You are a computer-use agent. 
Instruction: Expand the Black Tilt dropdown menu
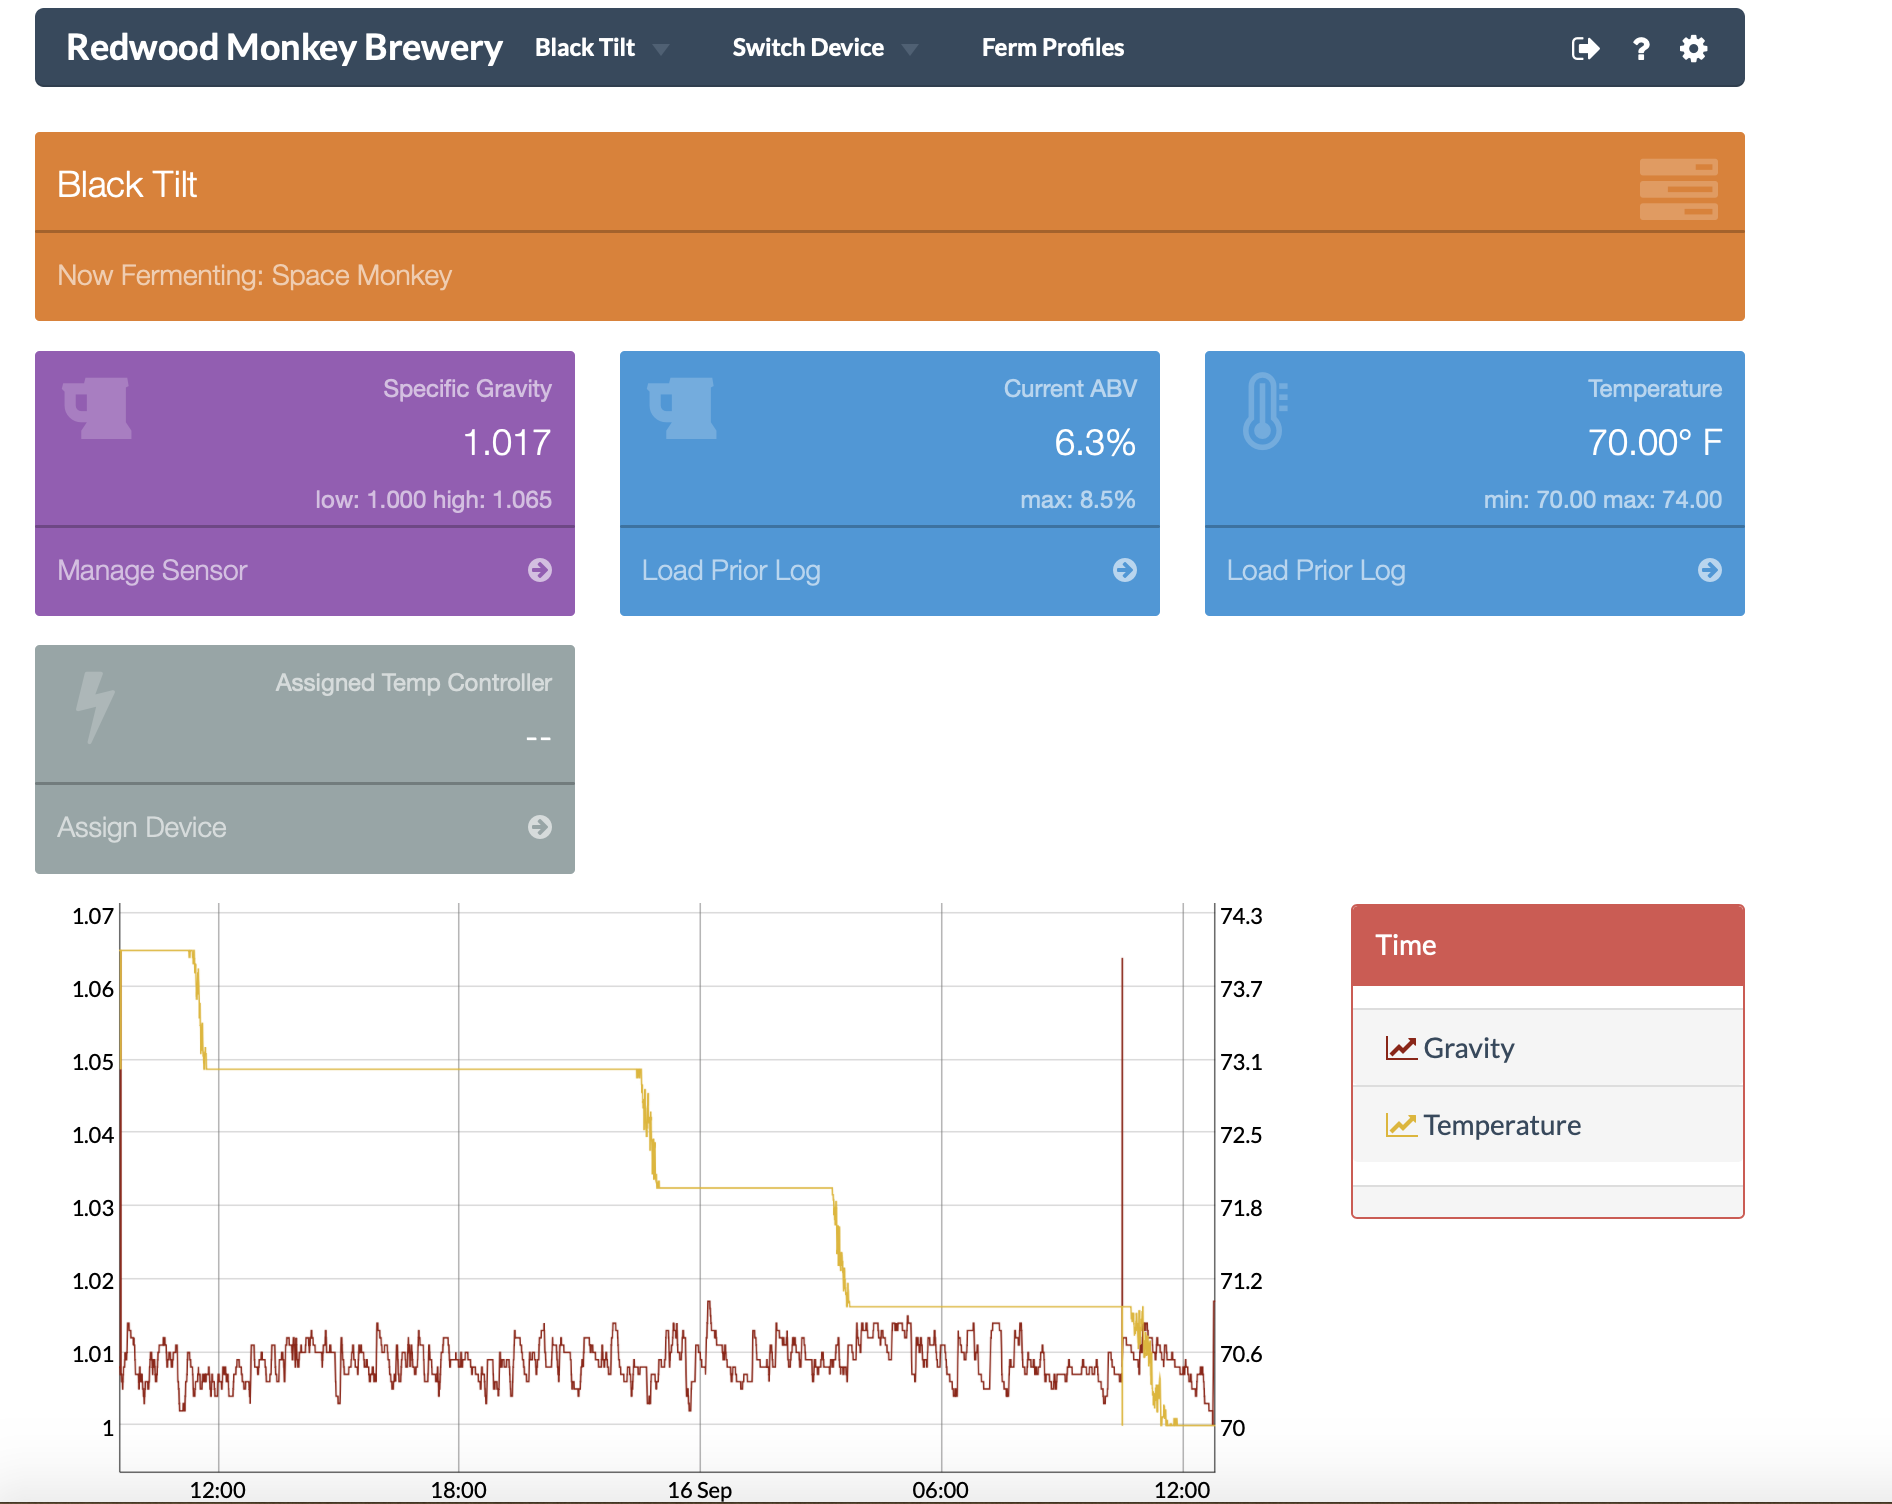601,48
